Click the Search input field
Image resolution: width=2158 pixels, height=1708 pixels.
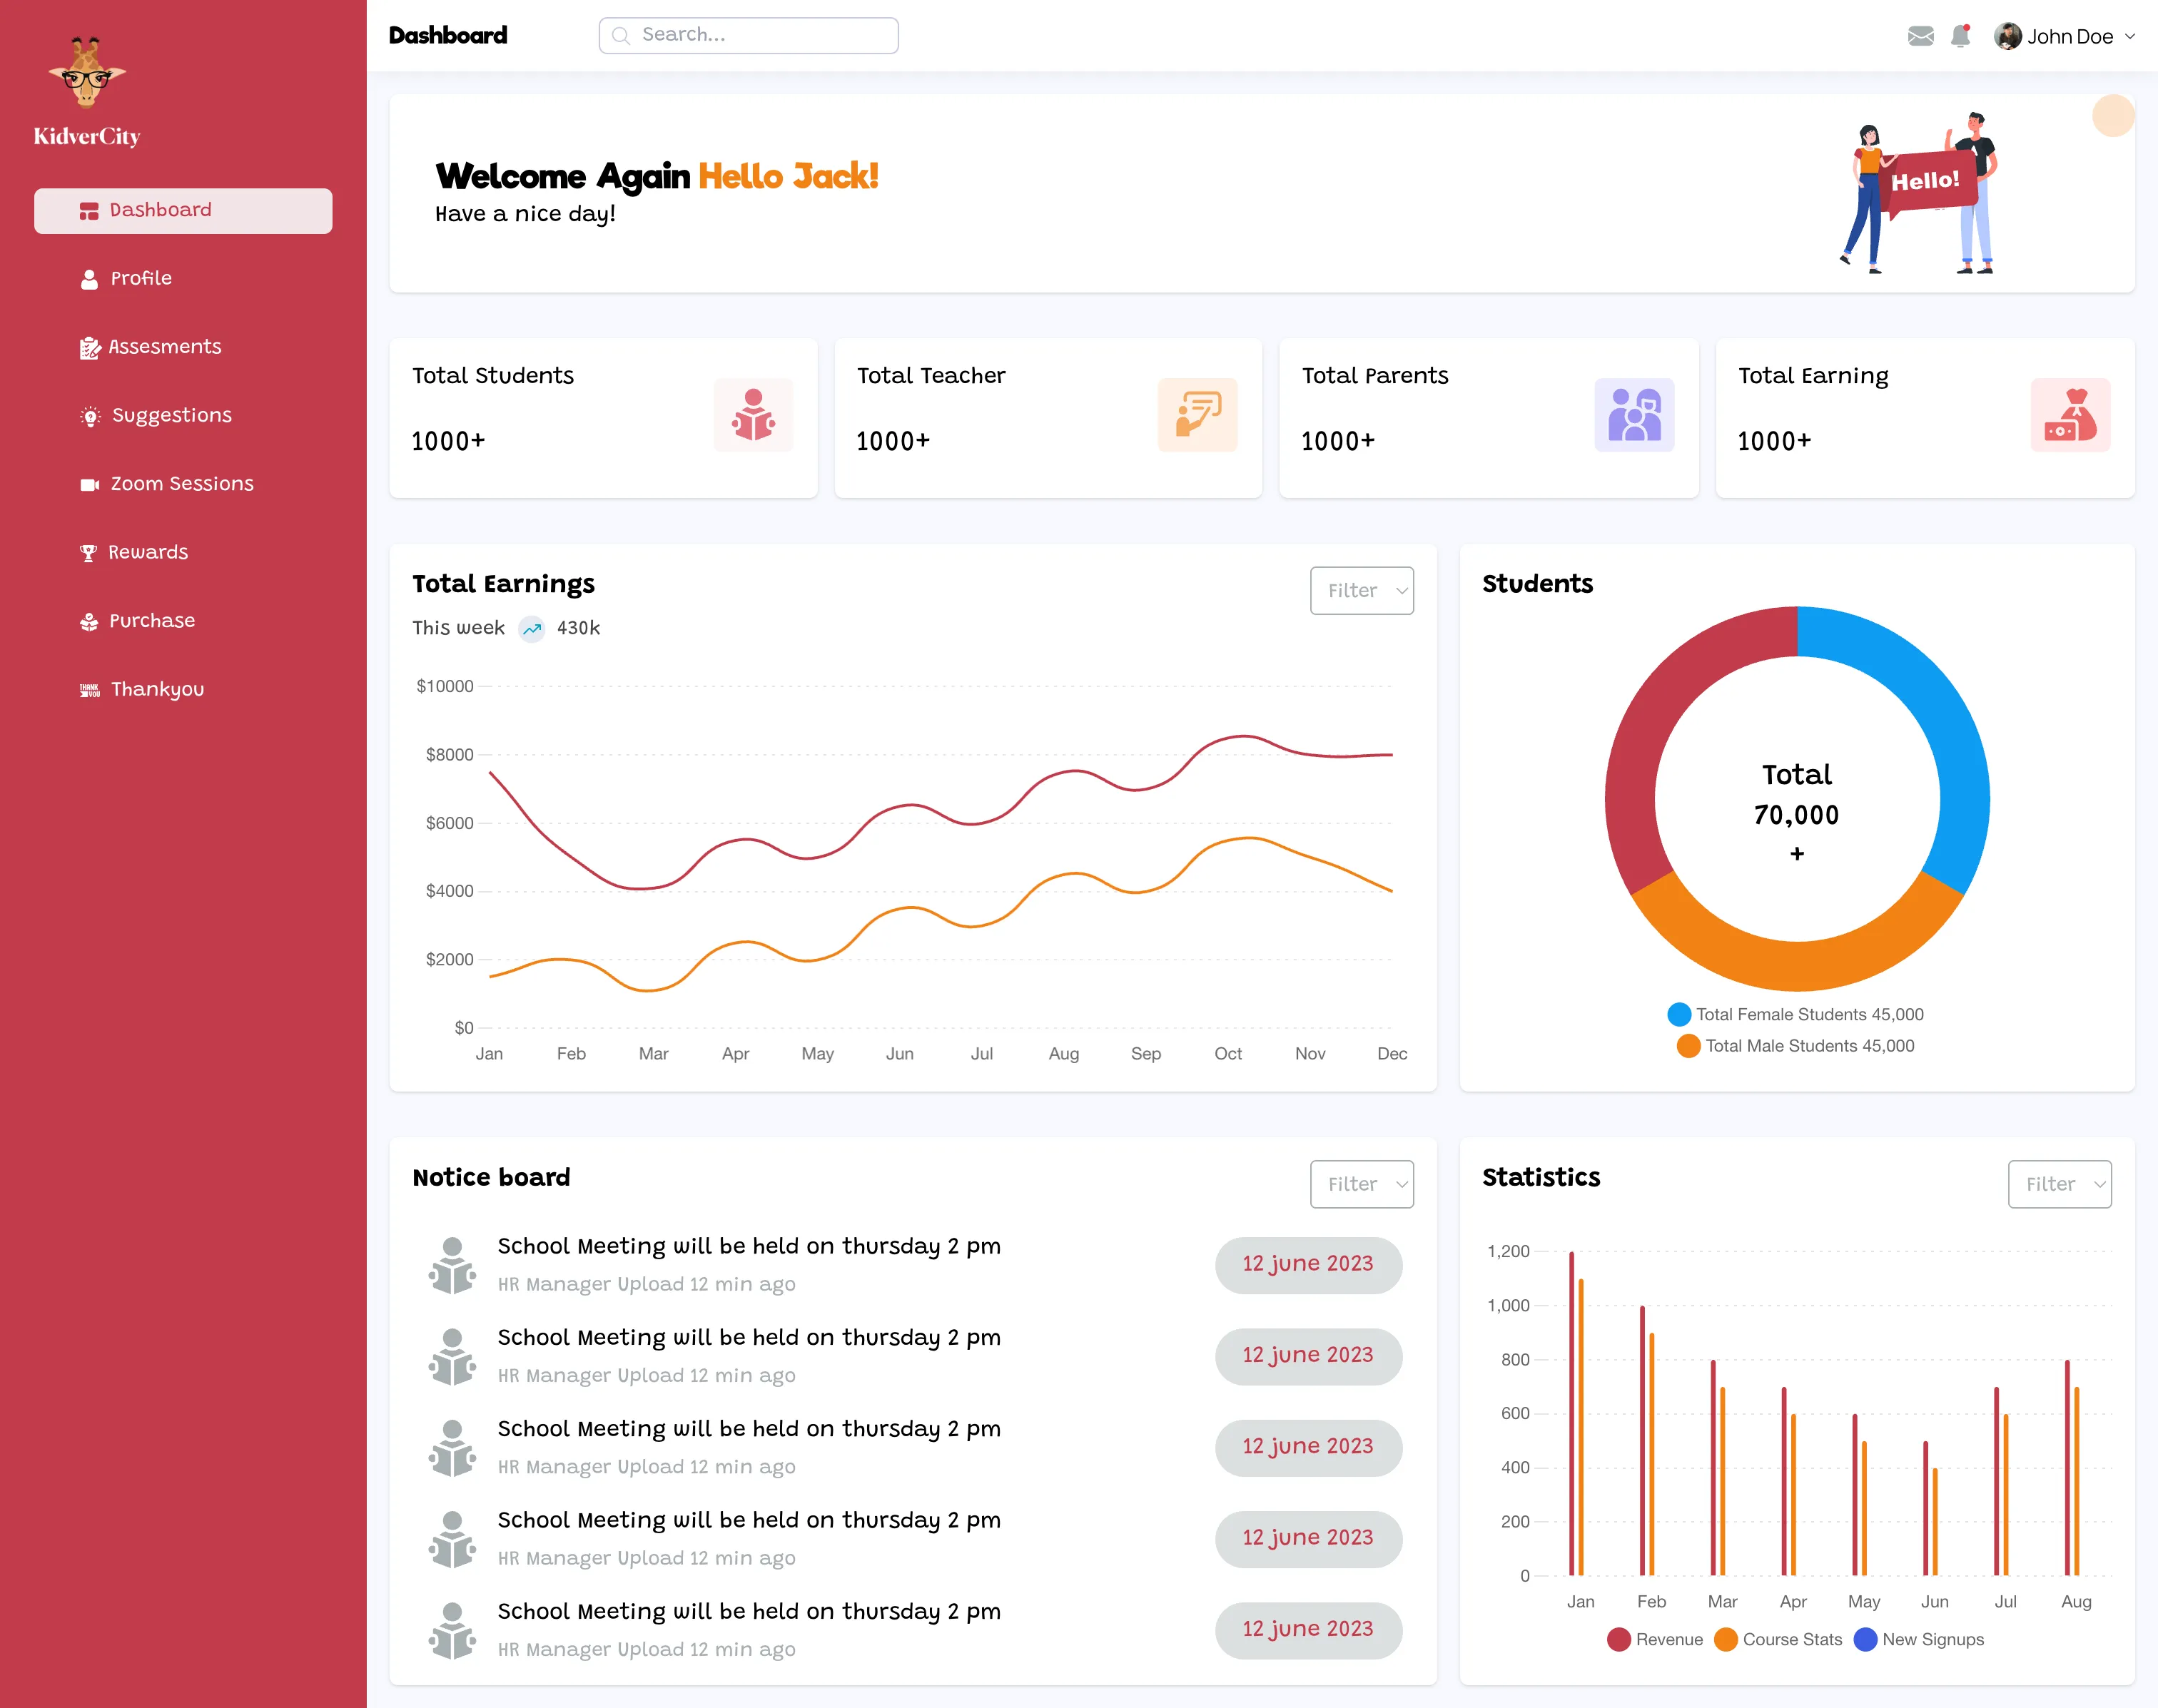pyautogui.click(x=750, y=35)
